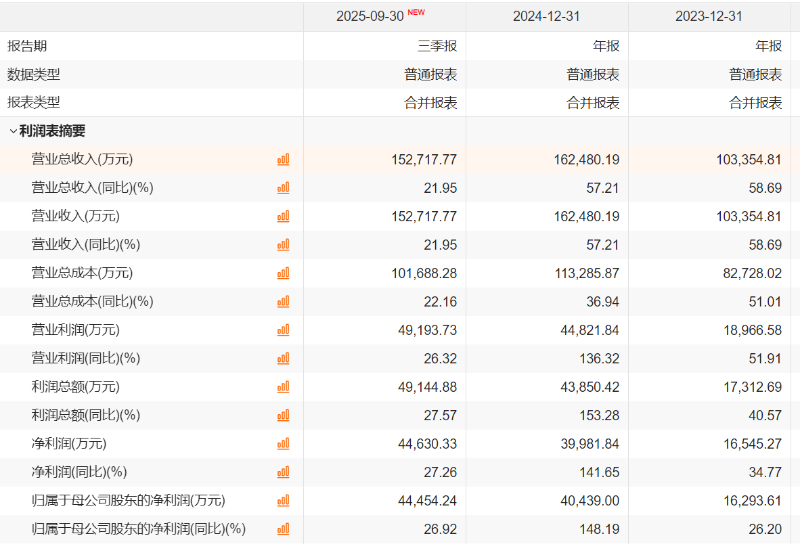This screenshot has width=800, height=544.
Task: Click the 利润总额(万元) row label
Action: coord(76,387)
